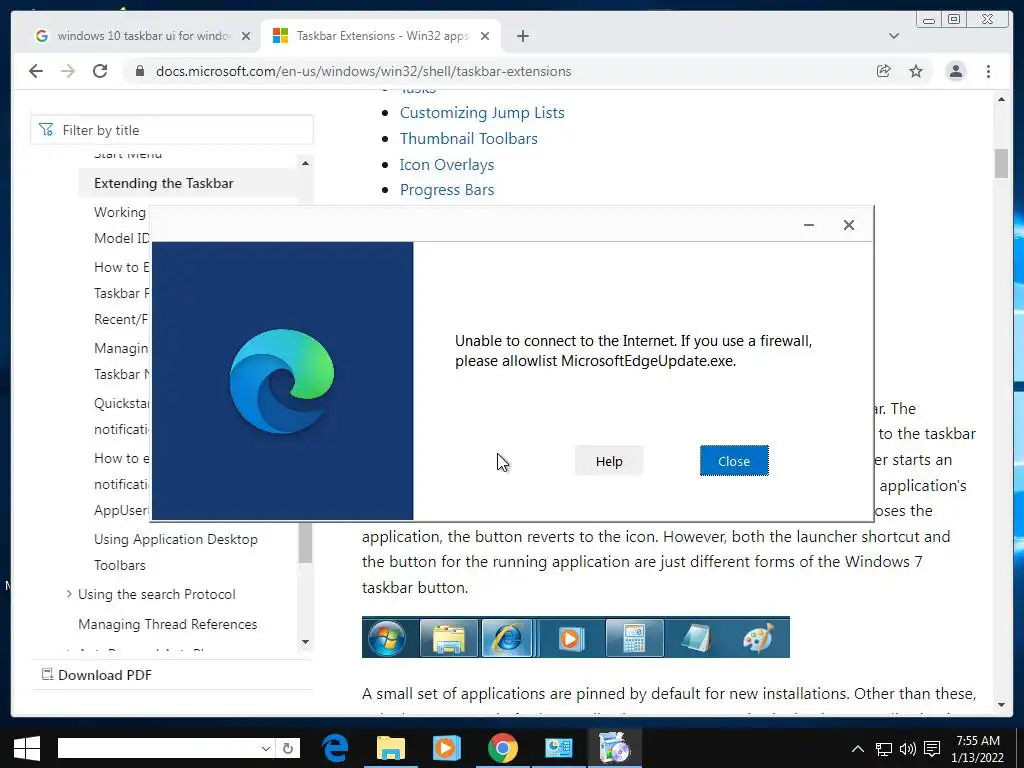Screen dimensions: 1024x768
Task: Select Extending the Taskbar in the sidebar
Action: click(x=163, y=184)
